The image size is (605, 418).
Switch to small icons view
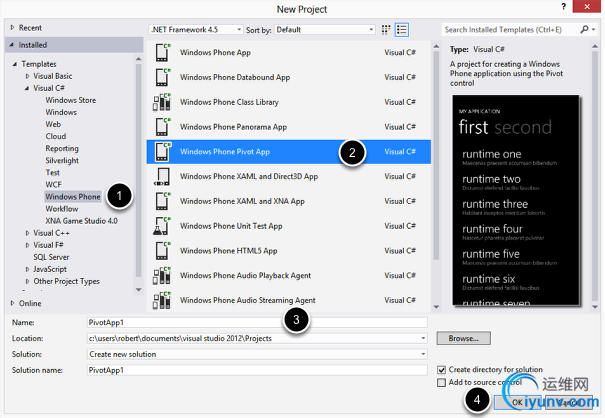click(386, 30)
